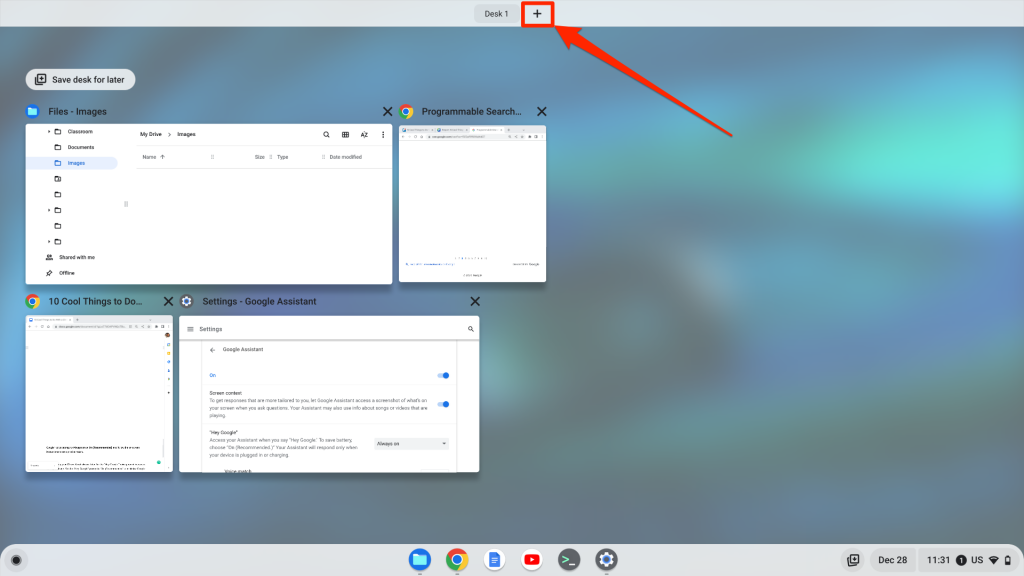This screenshot has width=1024, height=576.
Task: Open the Files three-dot more menu
Action: (383, 135)
